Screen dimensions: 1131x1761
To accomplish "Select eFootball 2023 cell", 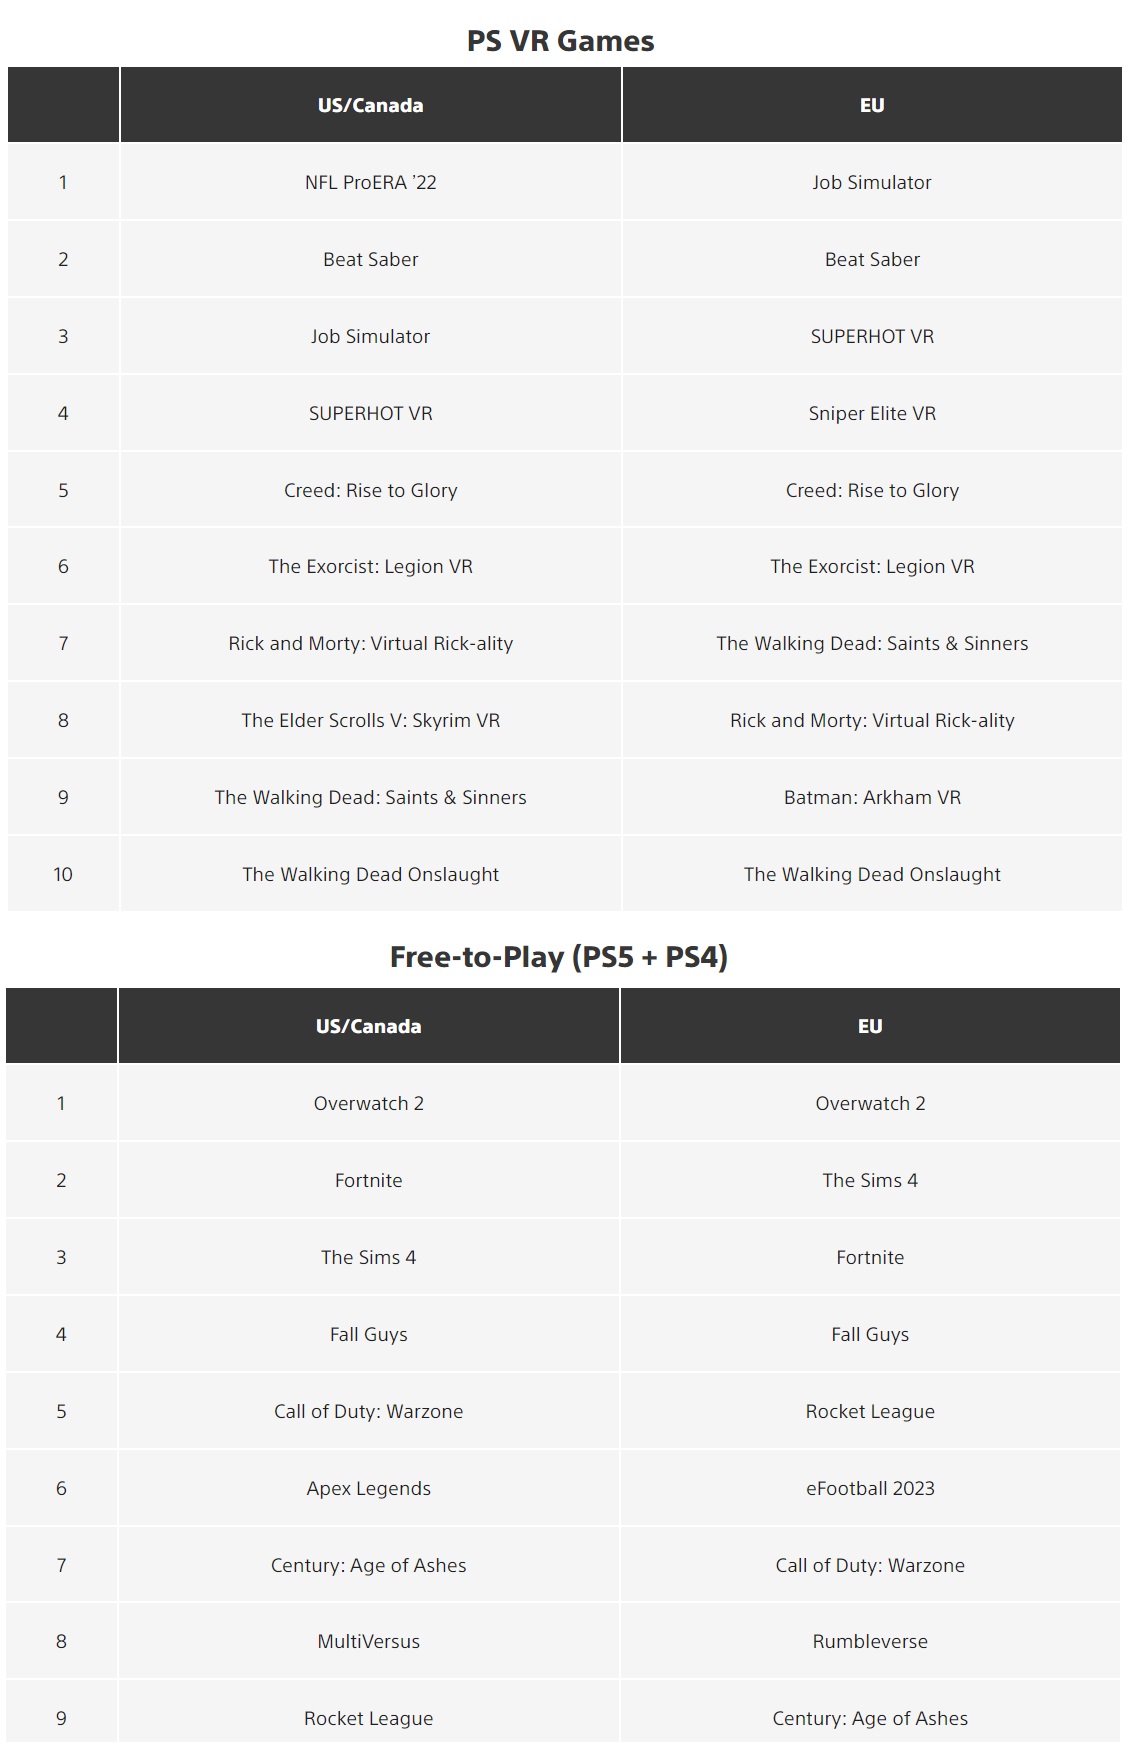I will click(870, 1488).
